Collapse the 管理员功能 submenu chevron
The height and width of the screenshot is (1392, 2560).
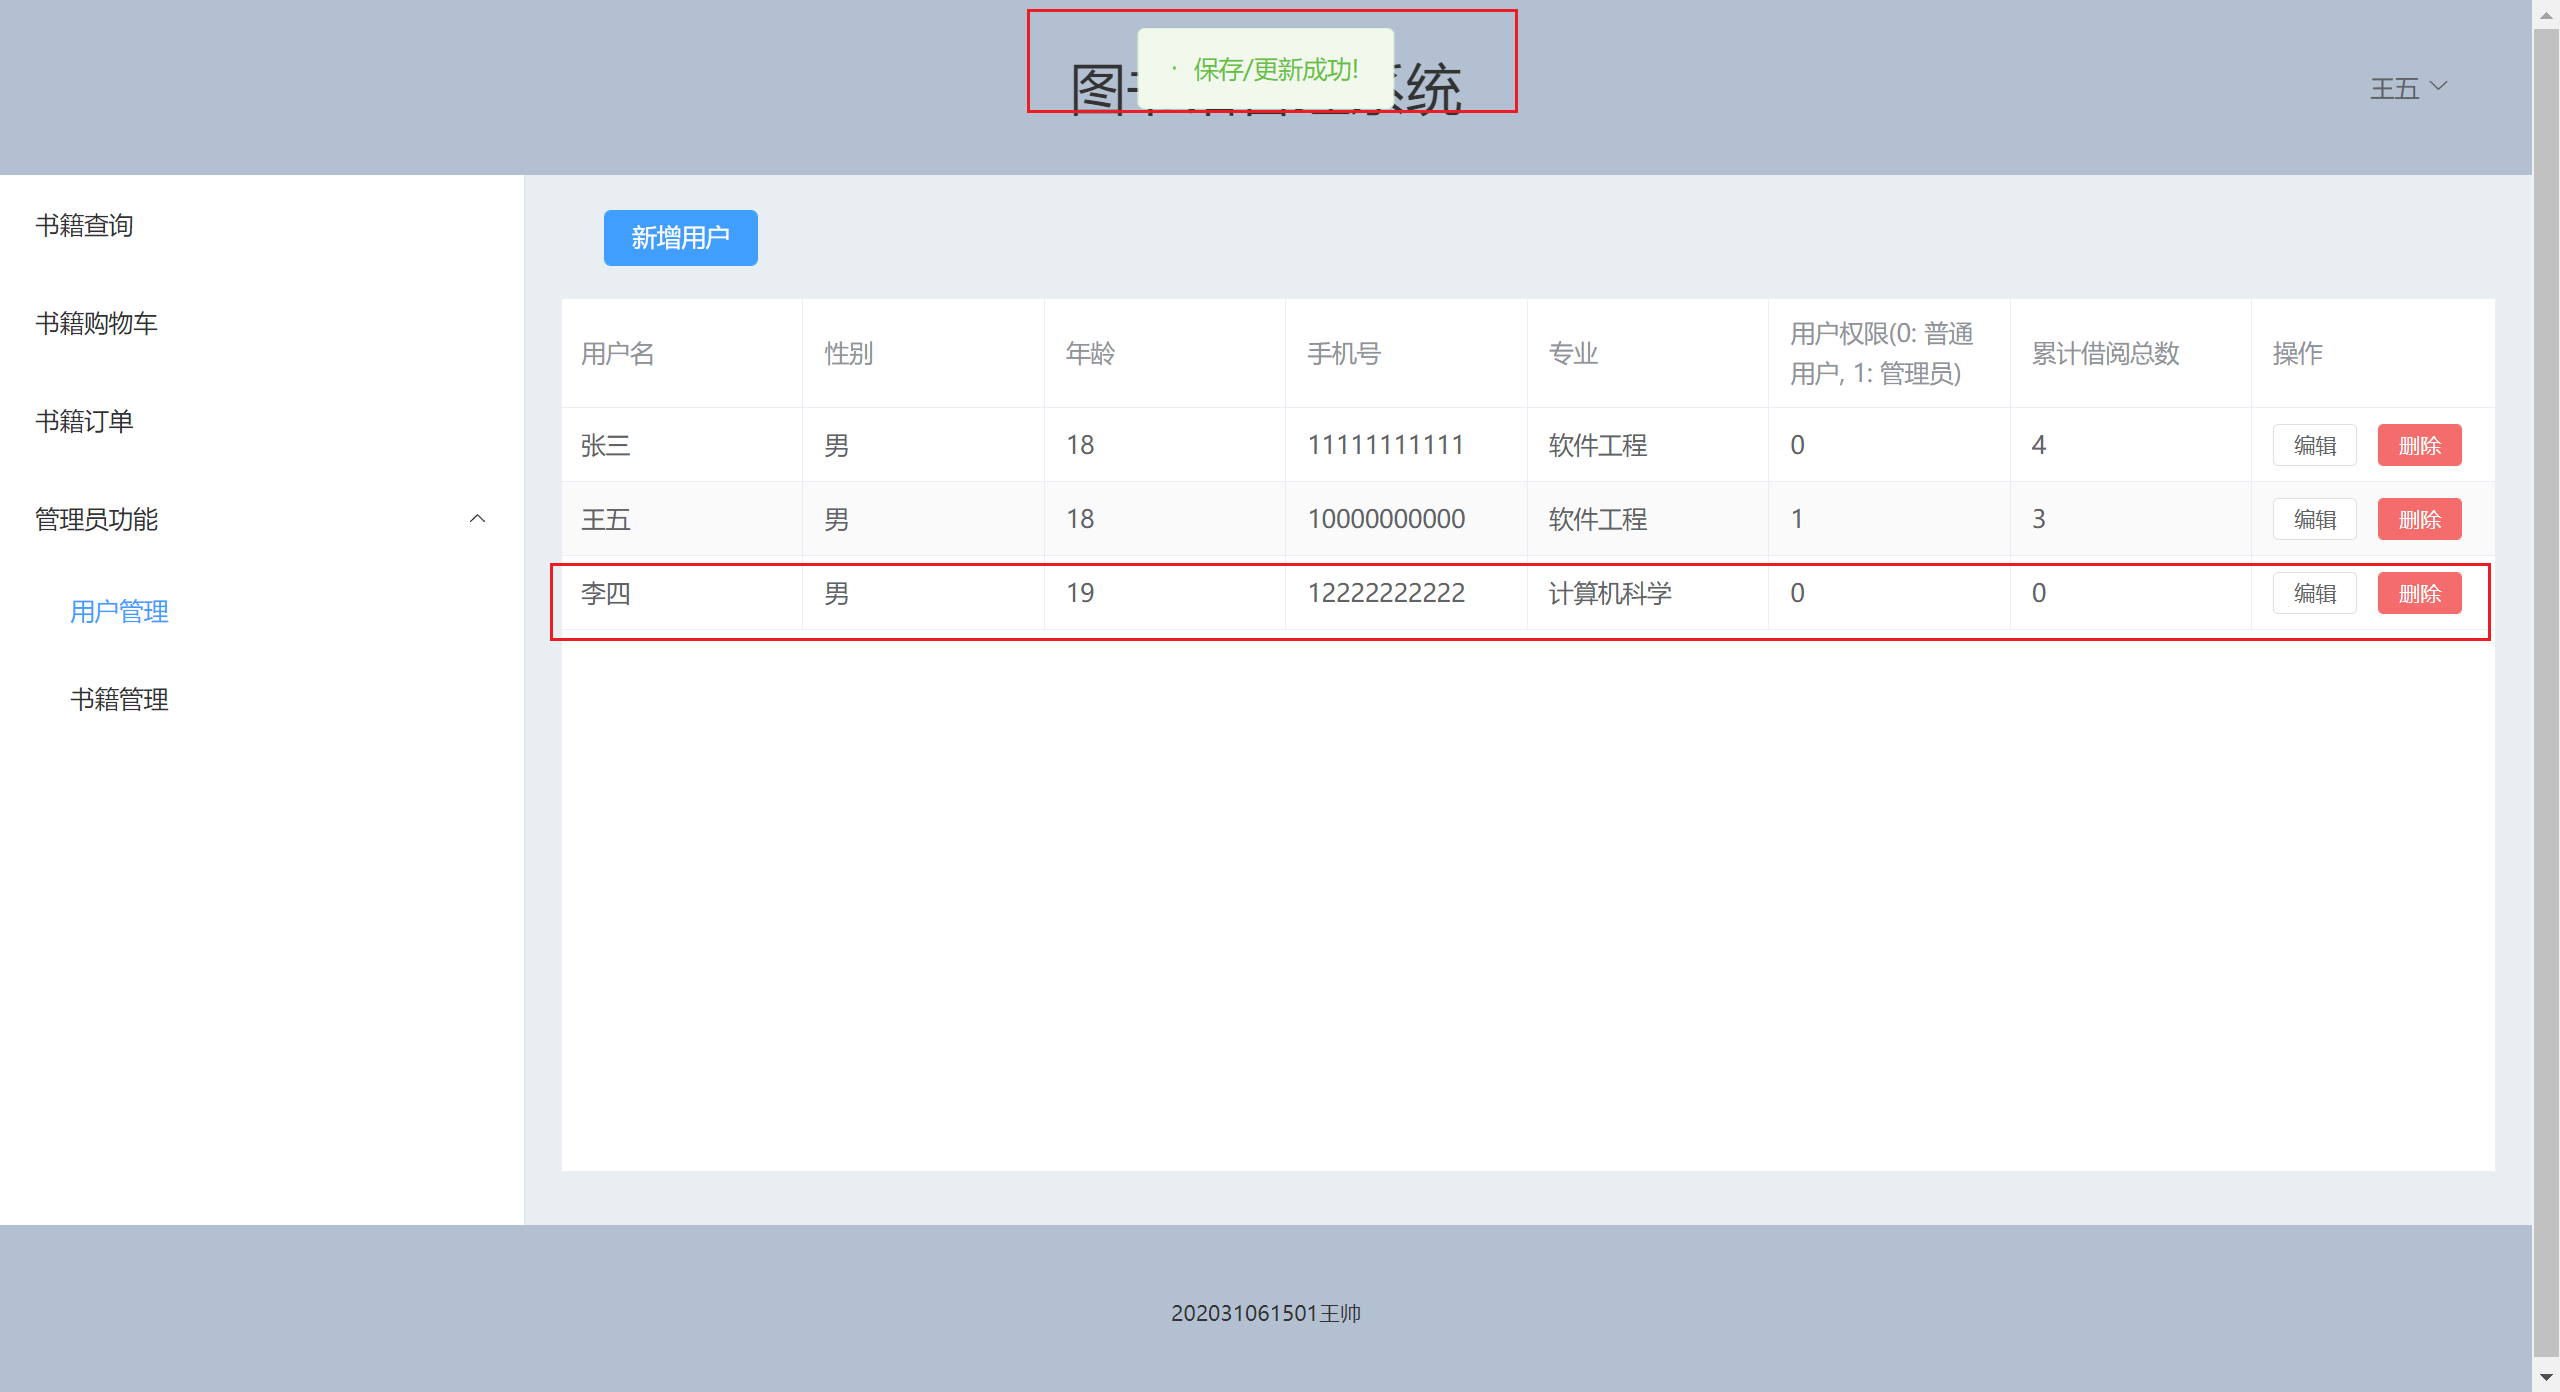pyautogui.click(x=478, y=519)
